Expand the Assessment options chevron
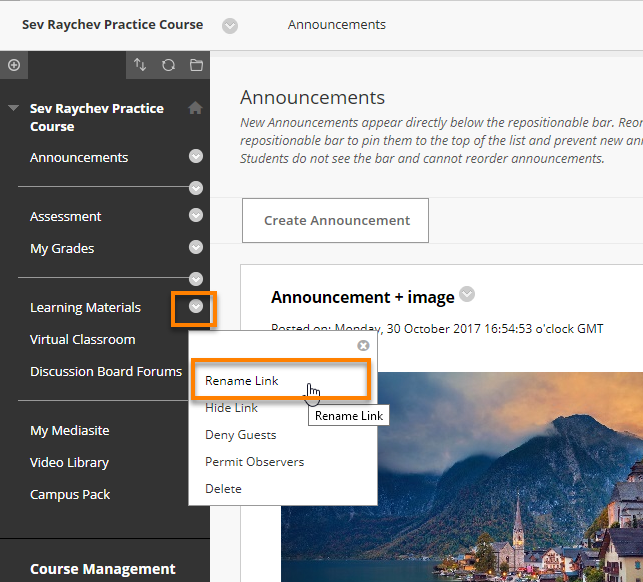The image size is (643, 582). coord(196,216)
